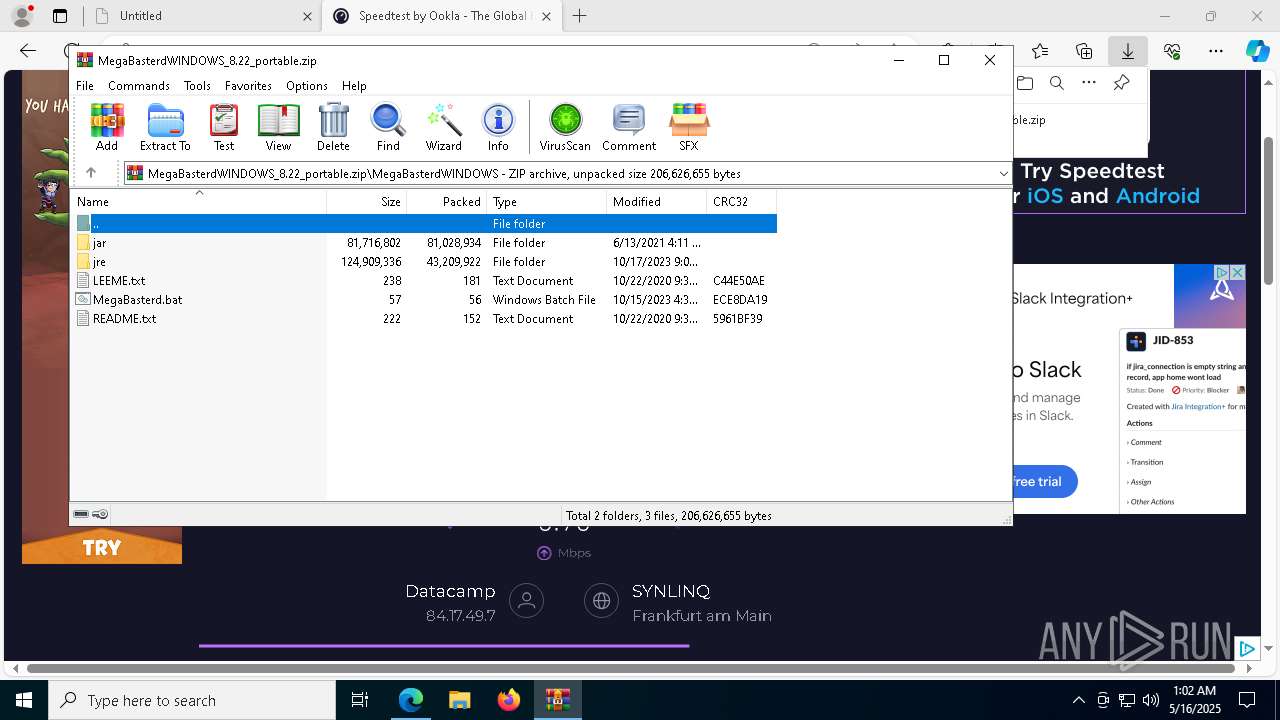Screen dimensions: 1280x720
Task: Go back in the Edge browser
Action: 28,51
